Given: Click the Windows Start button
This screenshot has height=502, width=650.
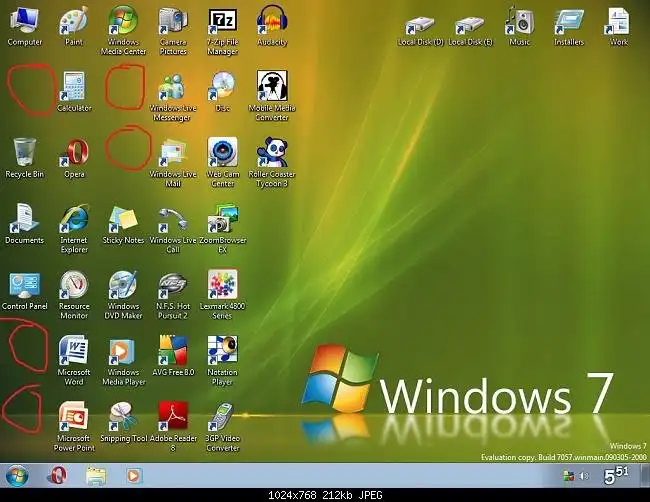Looking at the screenshot, I should pos(17,474).
